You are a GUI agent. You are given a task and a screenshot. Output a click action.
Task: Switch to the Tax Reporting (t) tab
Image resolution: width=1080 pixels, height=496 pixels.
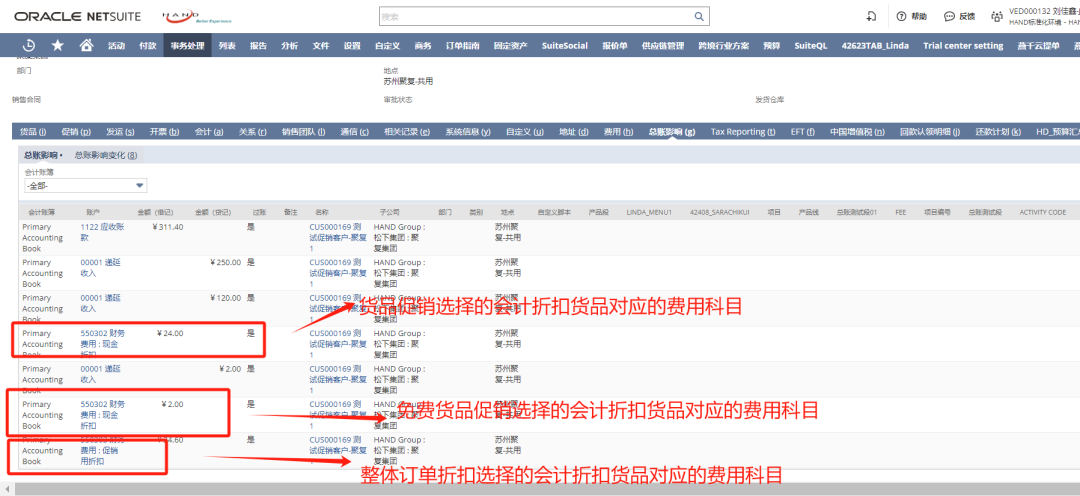point(743,132)
